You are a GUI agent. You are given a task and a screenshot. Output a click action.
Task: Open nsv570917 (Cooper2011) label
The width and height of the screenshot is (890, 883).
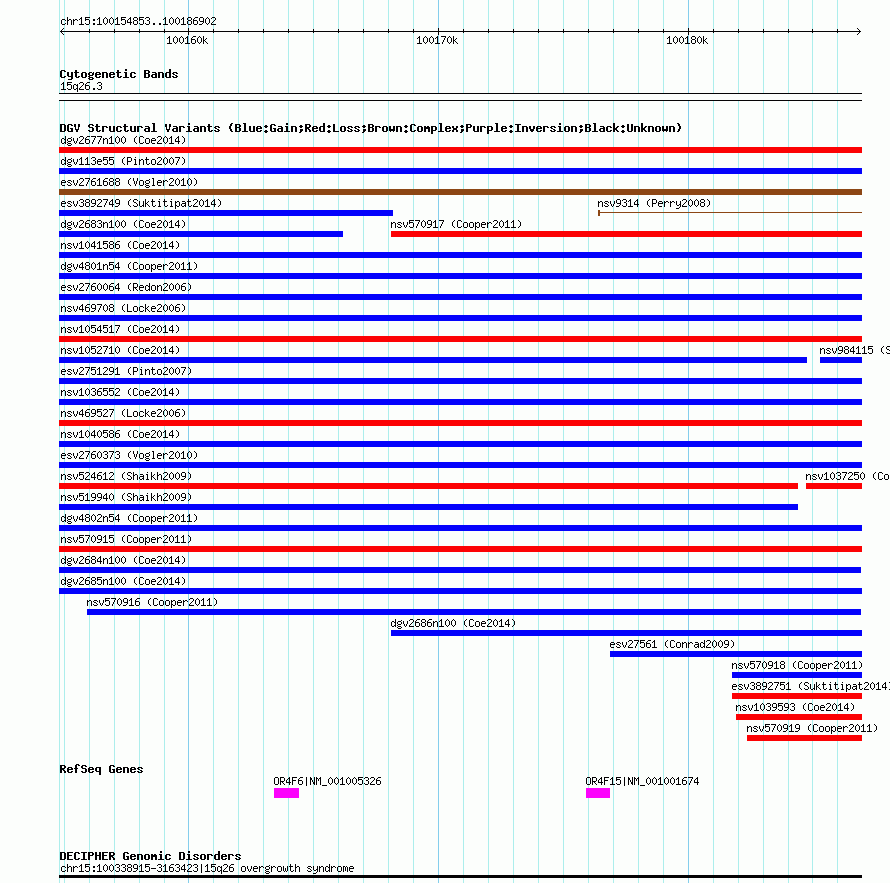tap(456, 224)
